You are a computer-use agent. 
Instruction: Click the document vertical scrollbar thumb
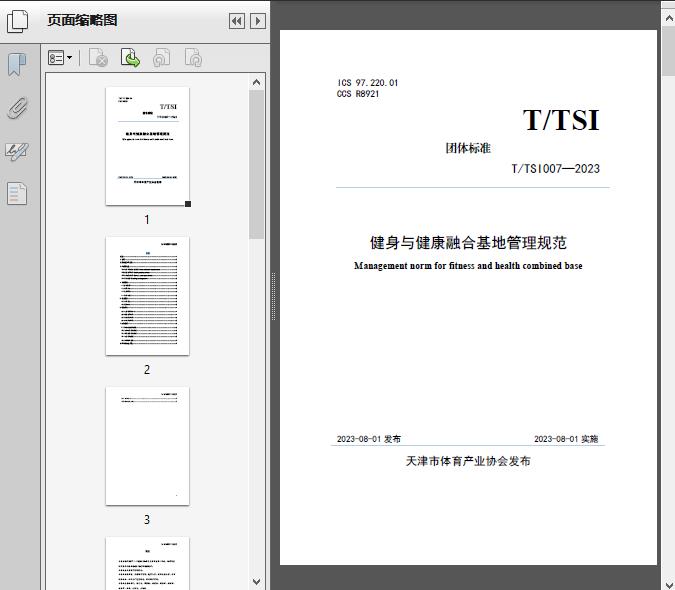669,51
